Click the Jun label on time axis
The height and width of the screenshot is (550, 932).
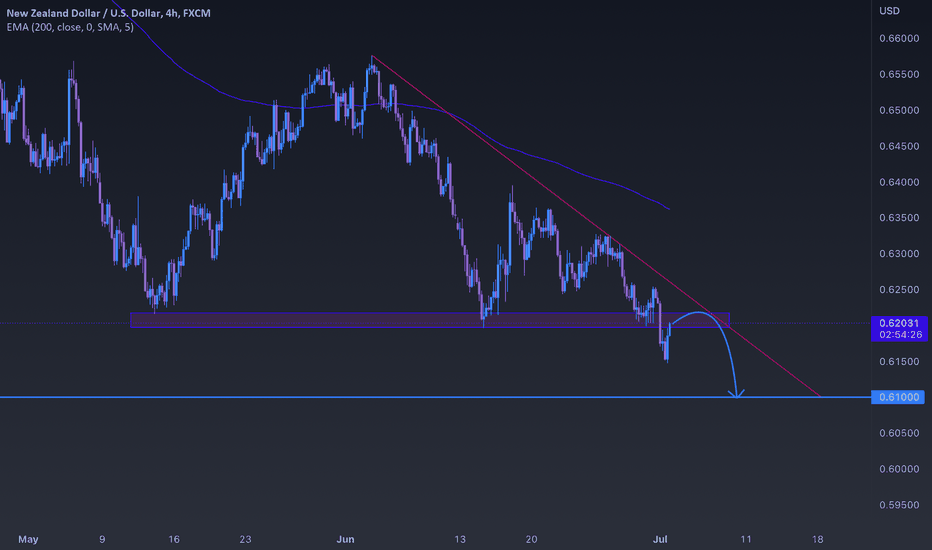tap(345, 539)
